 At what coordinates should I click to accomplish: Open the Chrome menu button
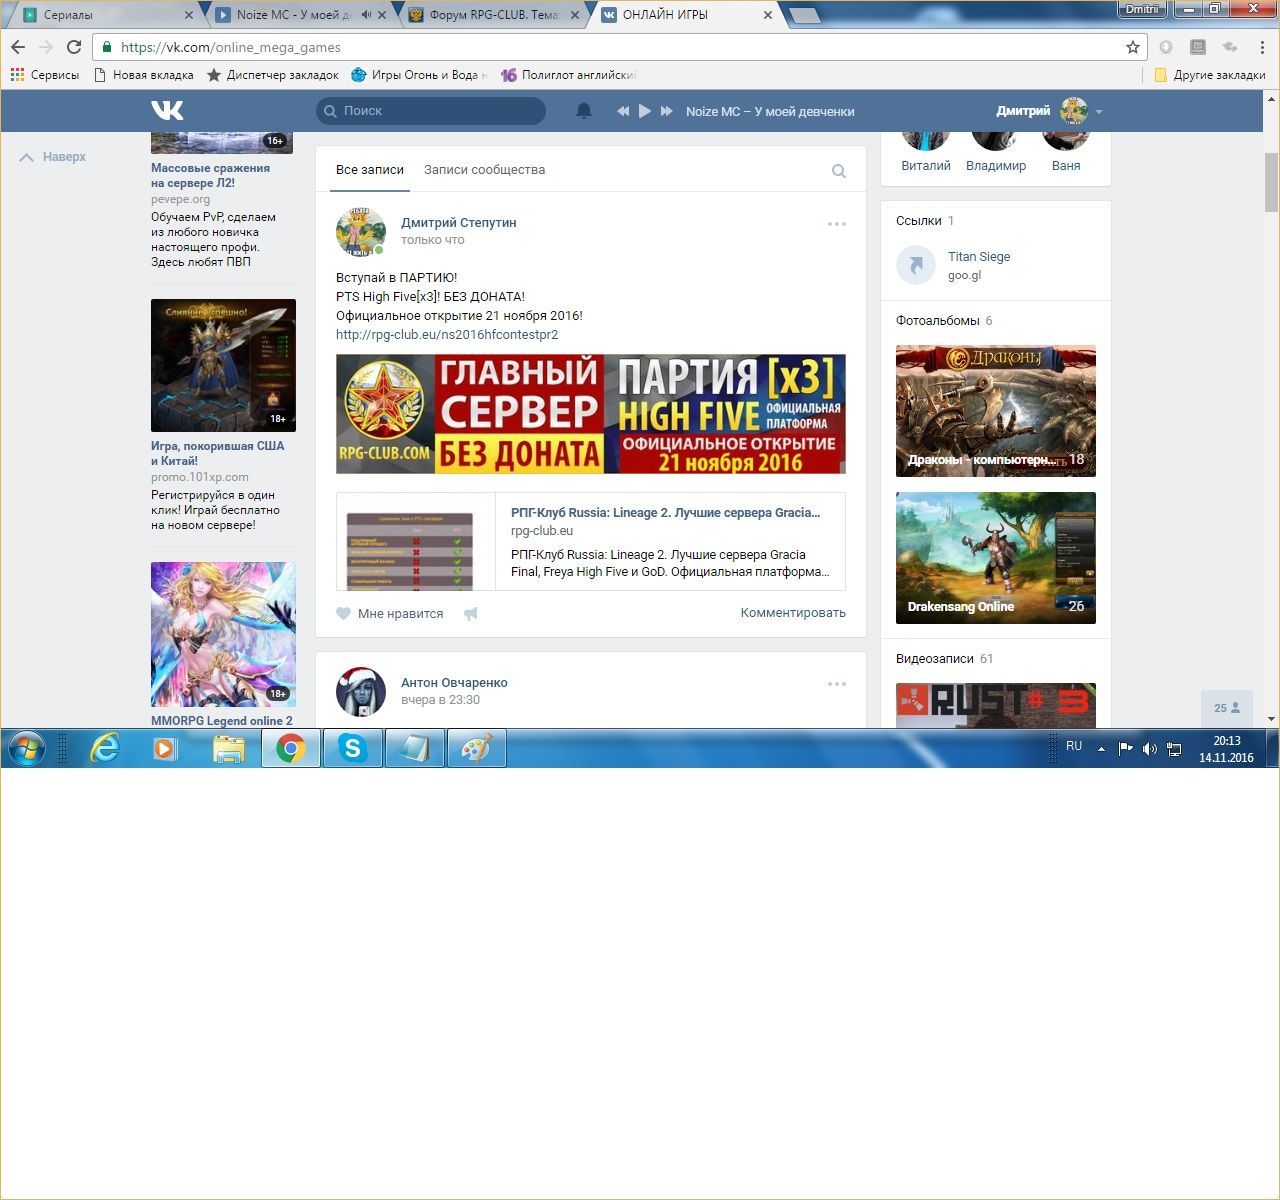[1264, 47]
